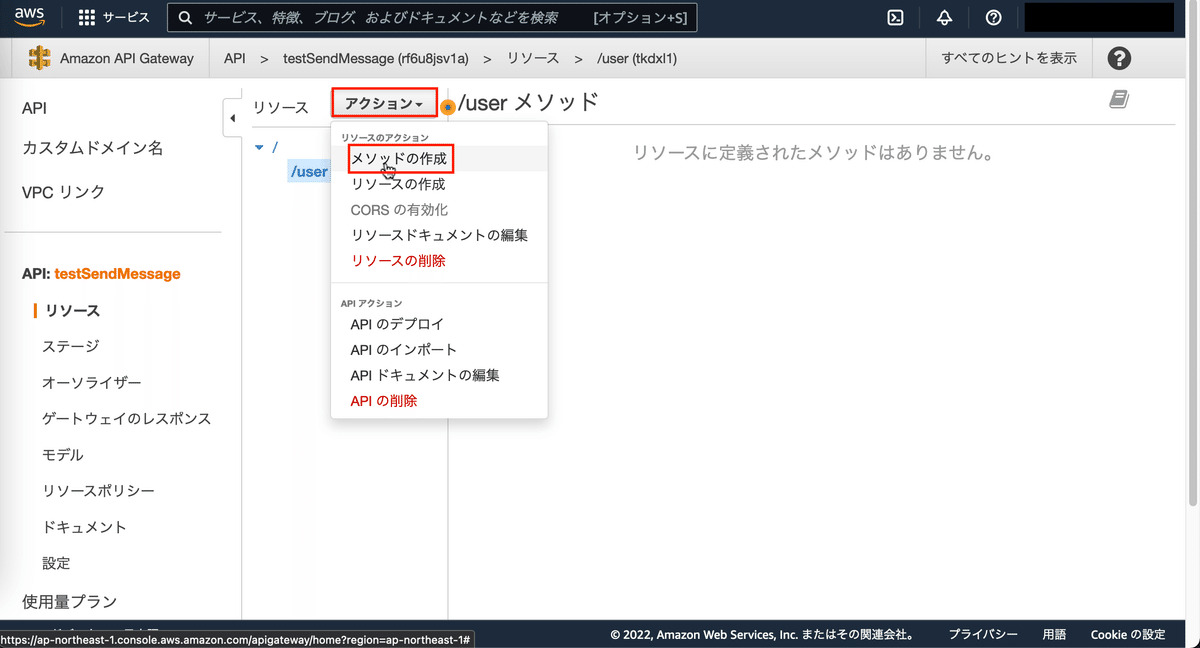Open リソースポリシー in the sidebar
Image resolution: width=1200 pixels, height=648 pixels.
tap(98, 490)
